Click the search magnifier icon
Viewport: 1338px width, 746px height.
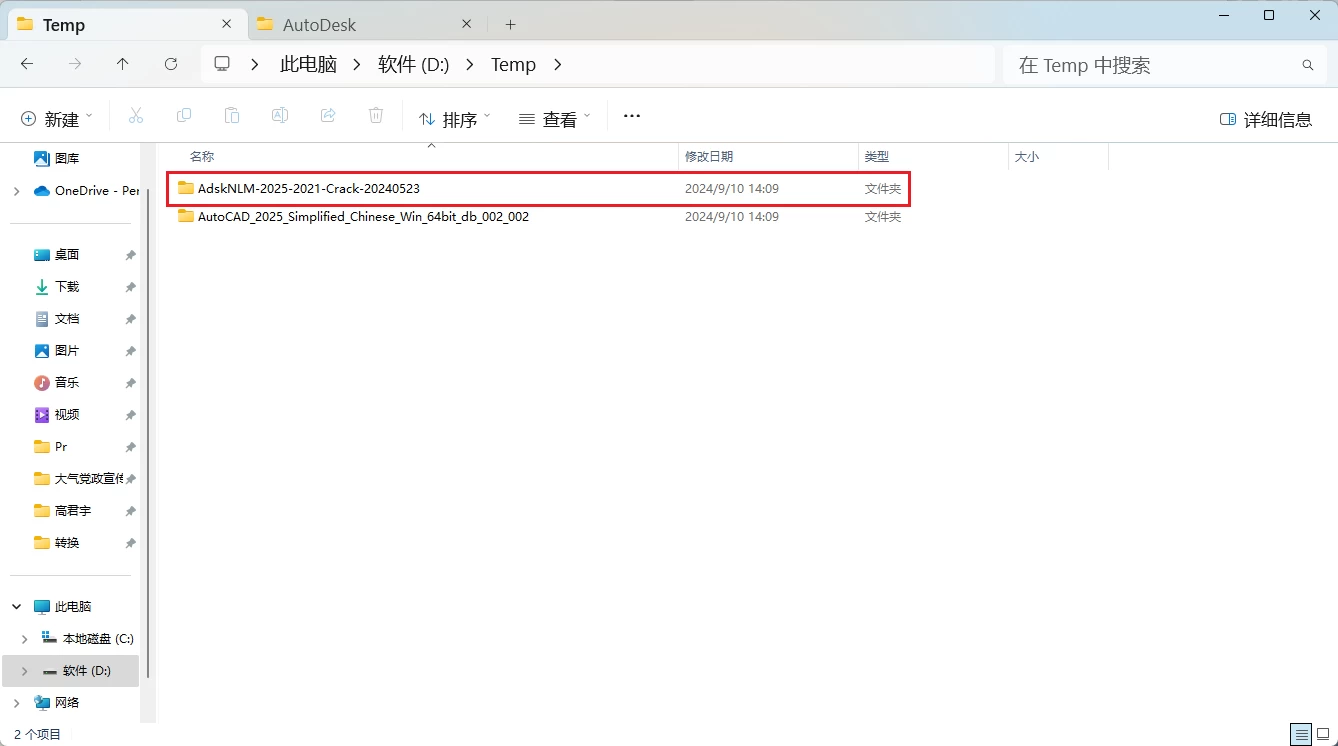(1308, 65)
